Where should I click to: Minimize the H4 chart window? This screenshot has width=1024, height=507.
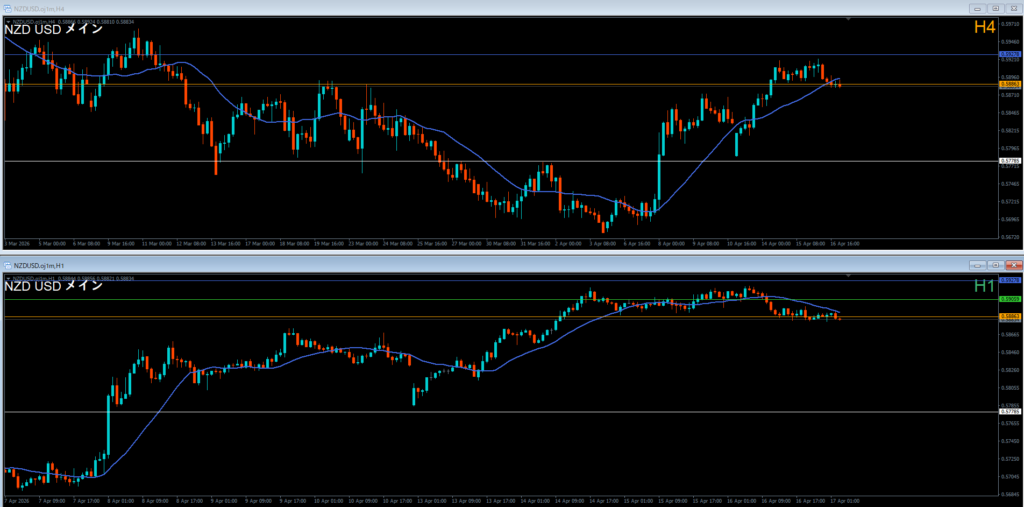click(977, 8)
